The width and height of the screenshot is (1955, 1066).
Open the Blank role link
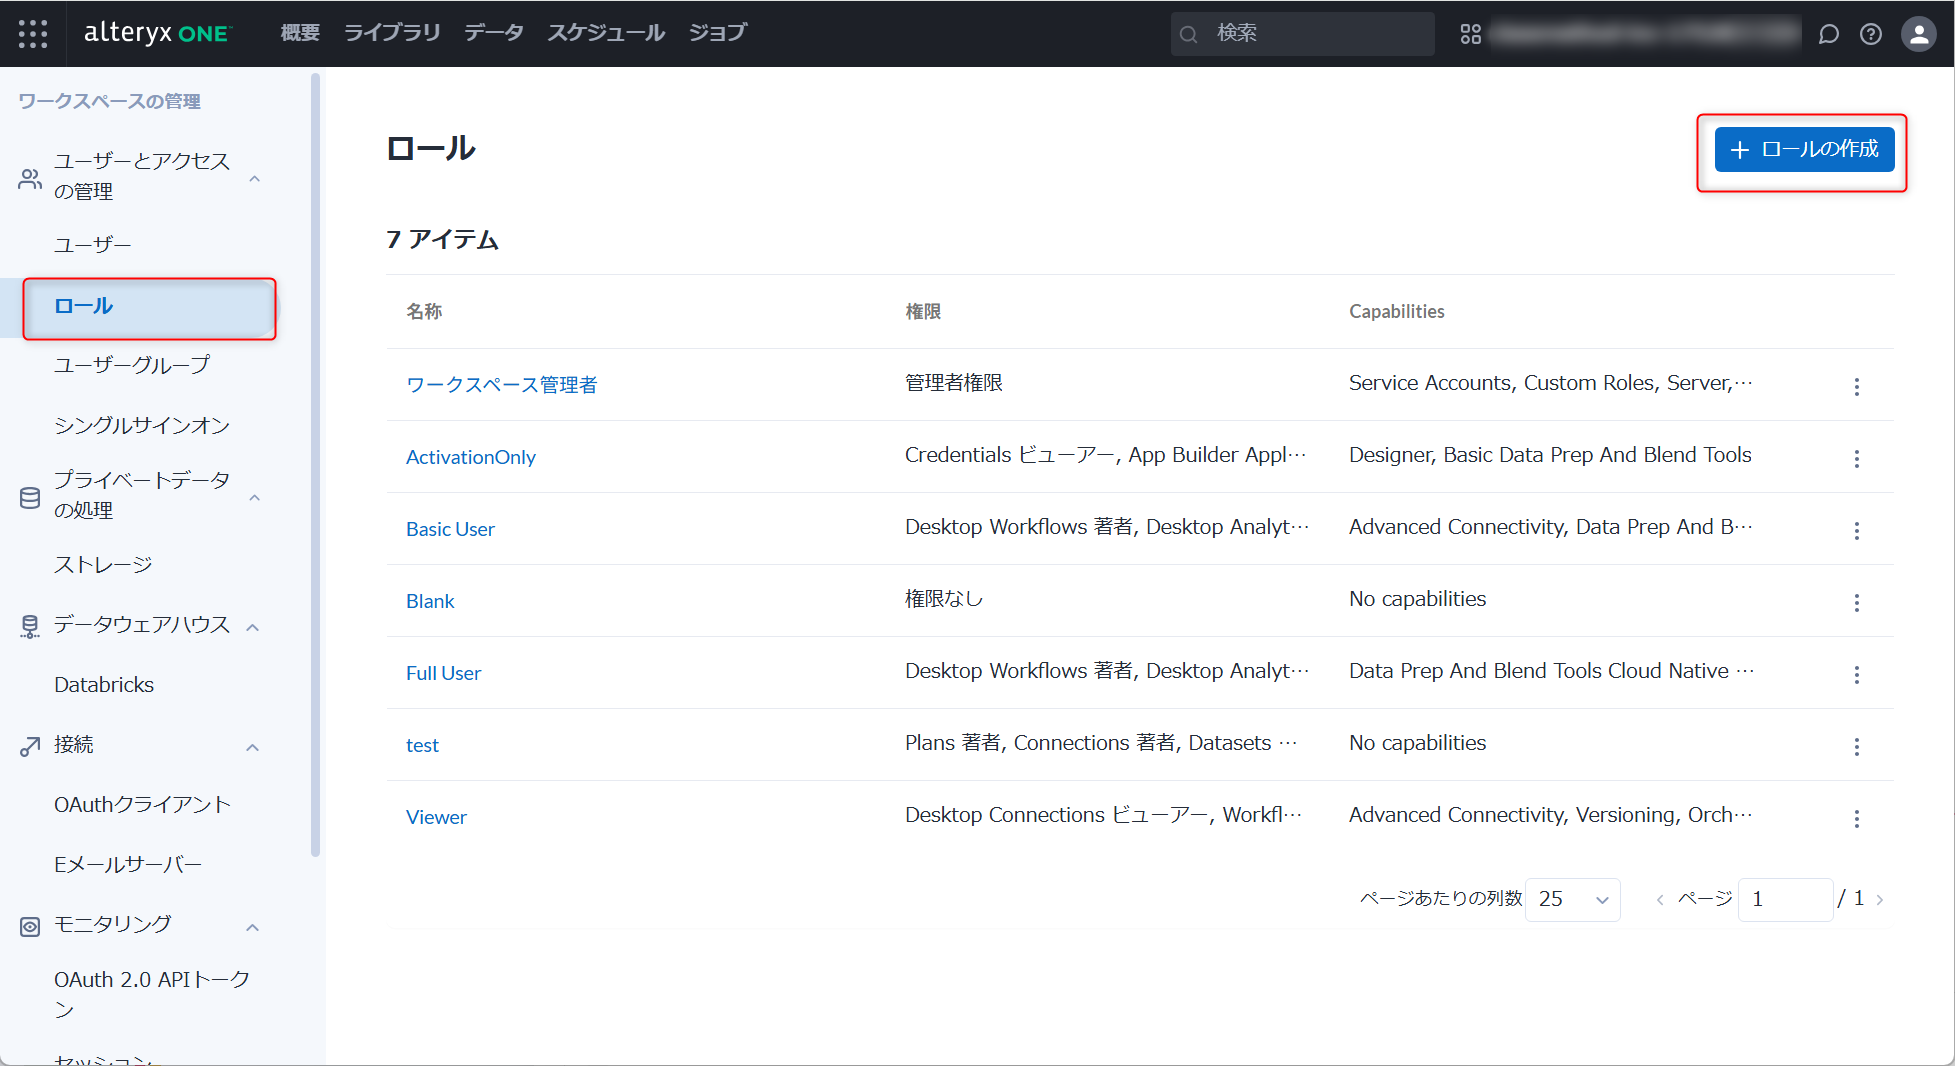coord(430,601)
